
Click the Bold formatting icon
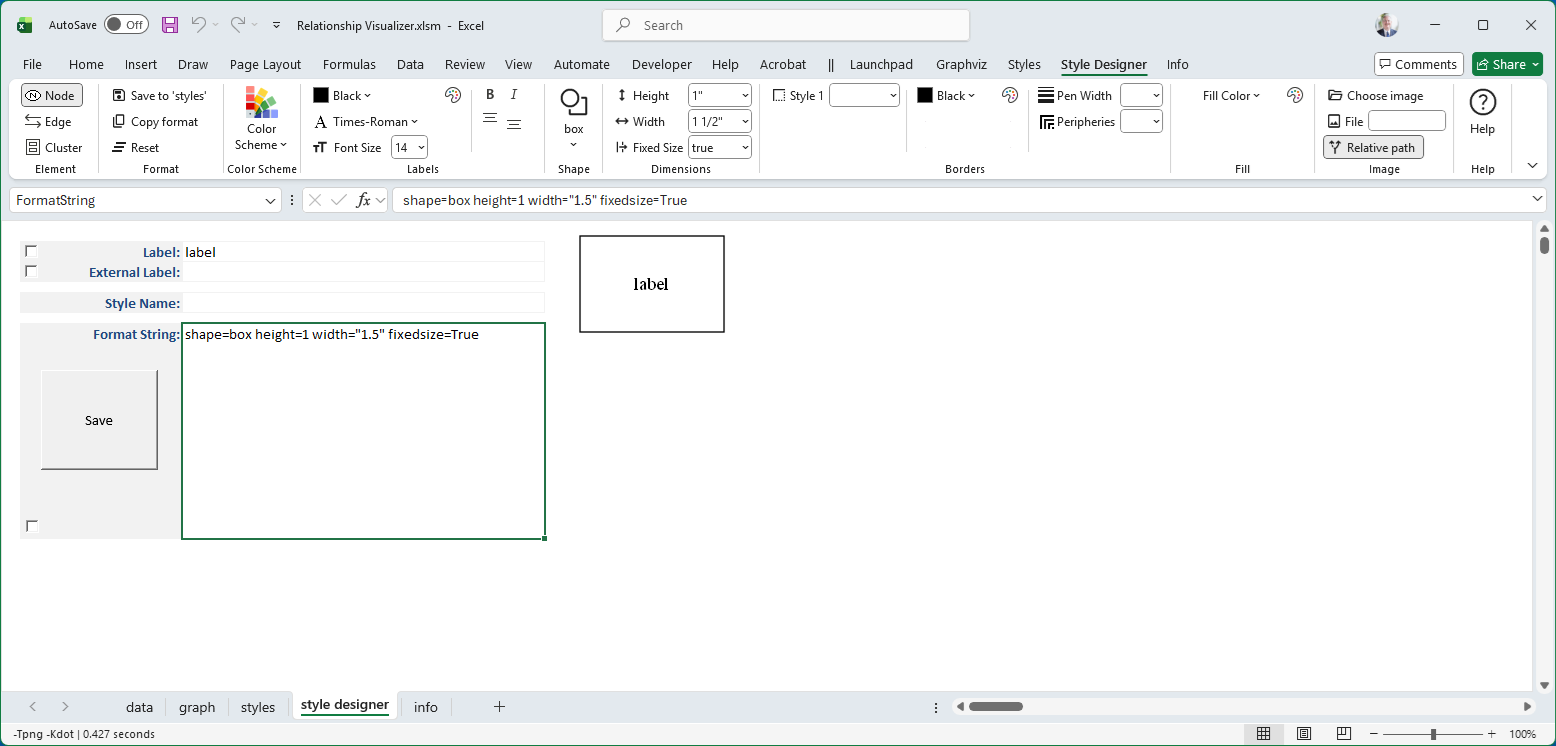click(x=490, y=95)
